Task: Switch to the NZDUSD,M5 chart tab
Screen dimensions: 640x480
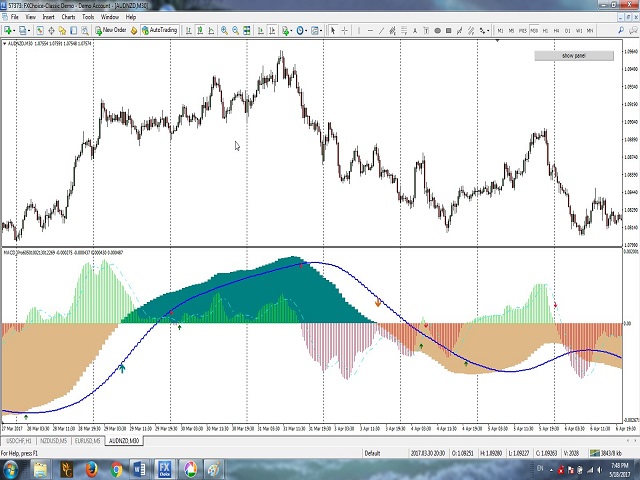Action: (53, 441)
